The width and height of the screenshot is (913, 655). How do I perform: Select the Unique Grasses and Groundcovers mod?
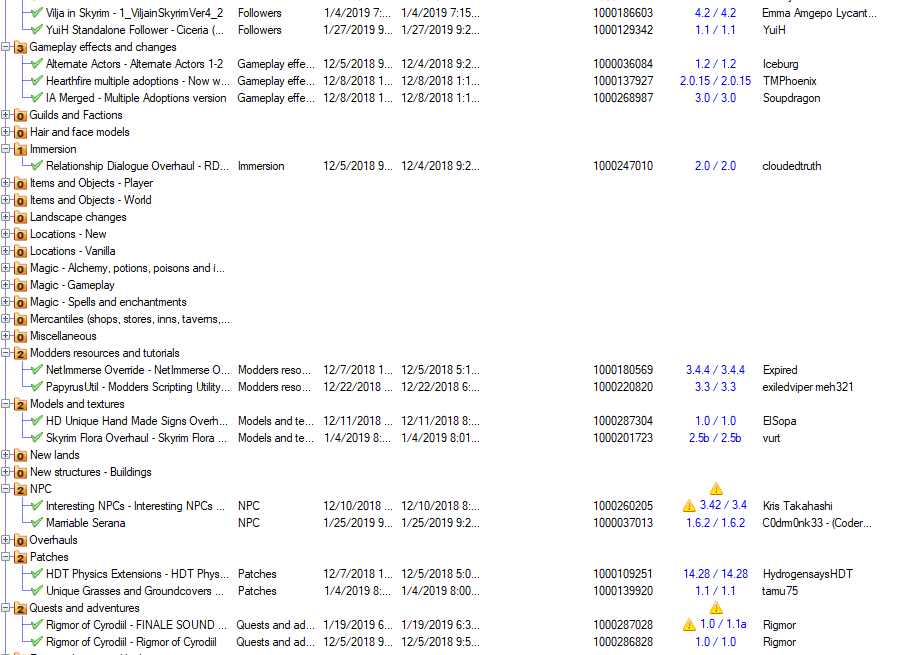click(x=135, y=591)
